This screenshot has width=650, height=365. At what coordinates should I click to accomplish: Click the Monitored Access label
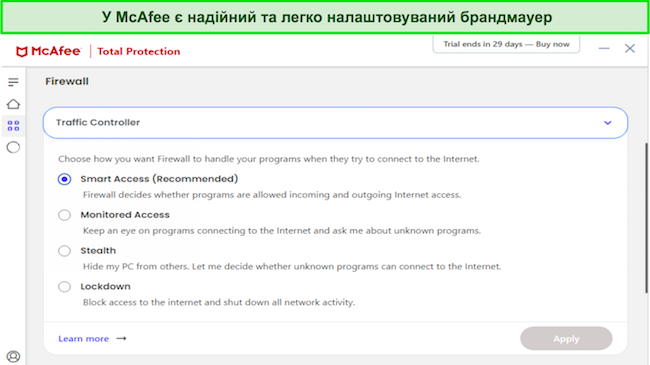(125, 215)
